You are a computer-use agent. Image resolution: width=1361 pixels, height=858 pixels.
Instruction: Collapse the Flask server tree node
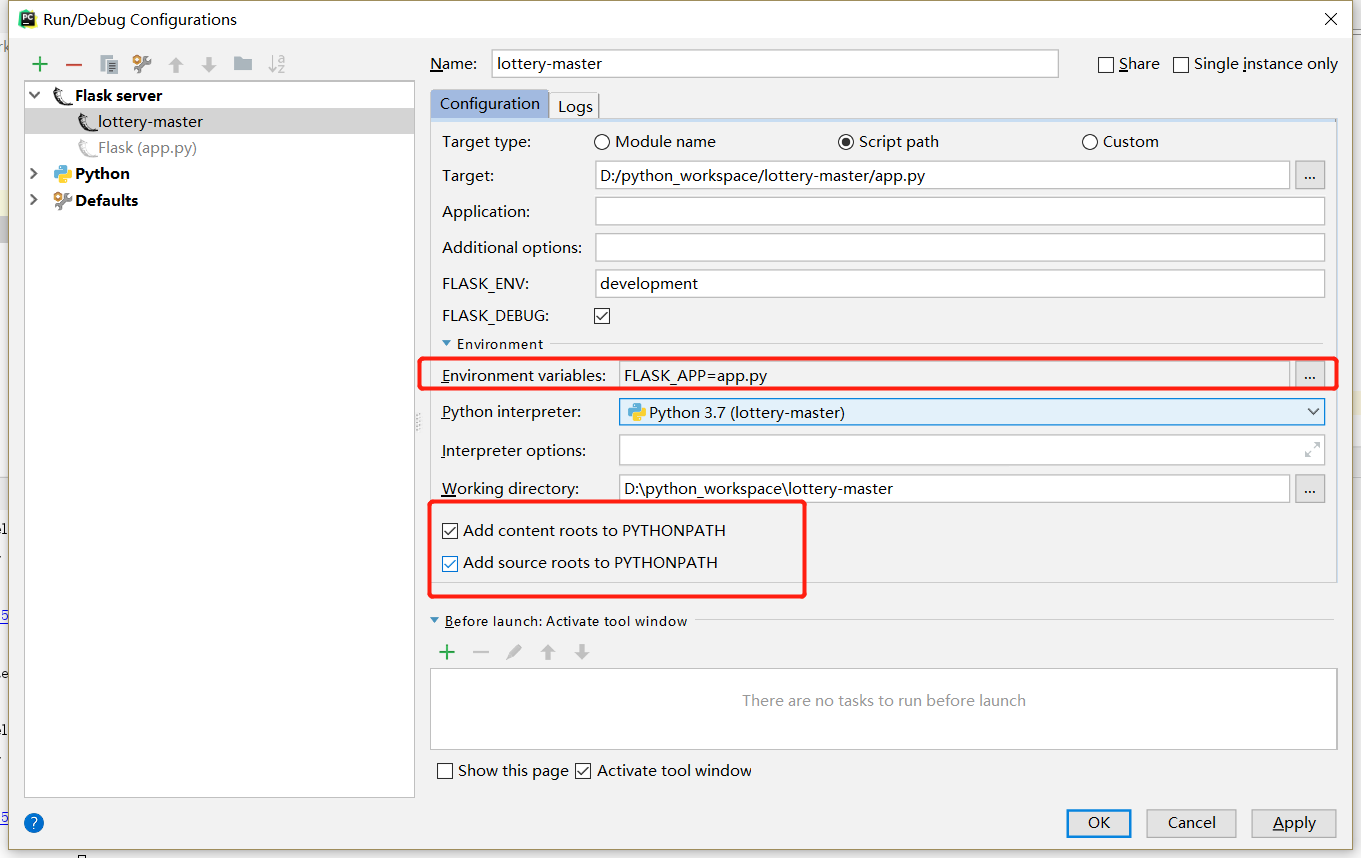(x=35, y=95)
